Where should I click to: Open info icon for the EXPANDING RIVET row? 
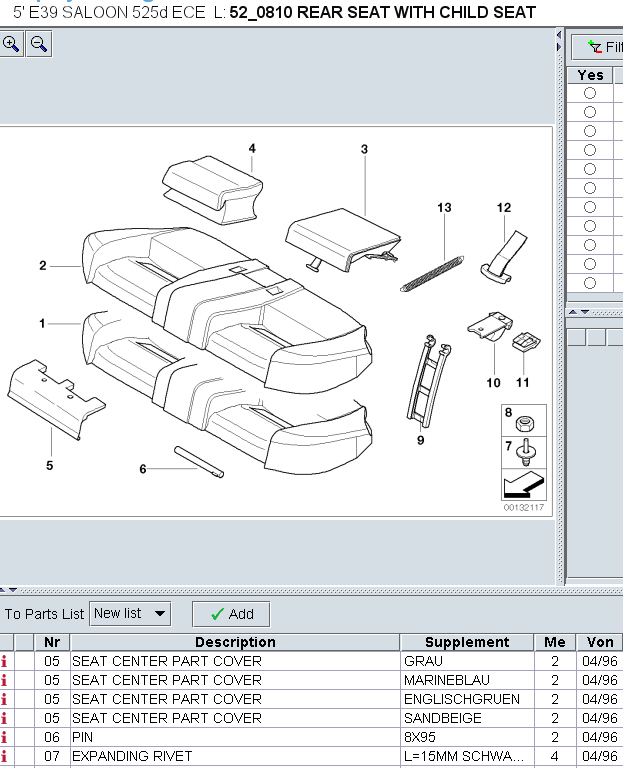coord(4,756)
